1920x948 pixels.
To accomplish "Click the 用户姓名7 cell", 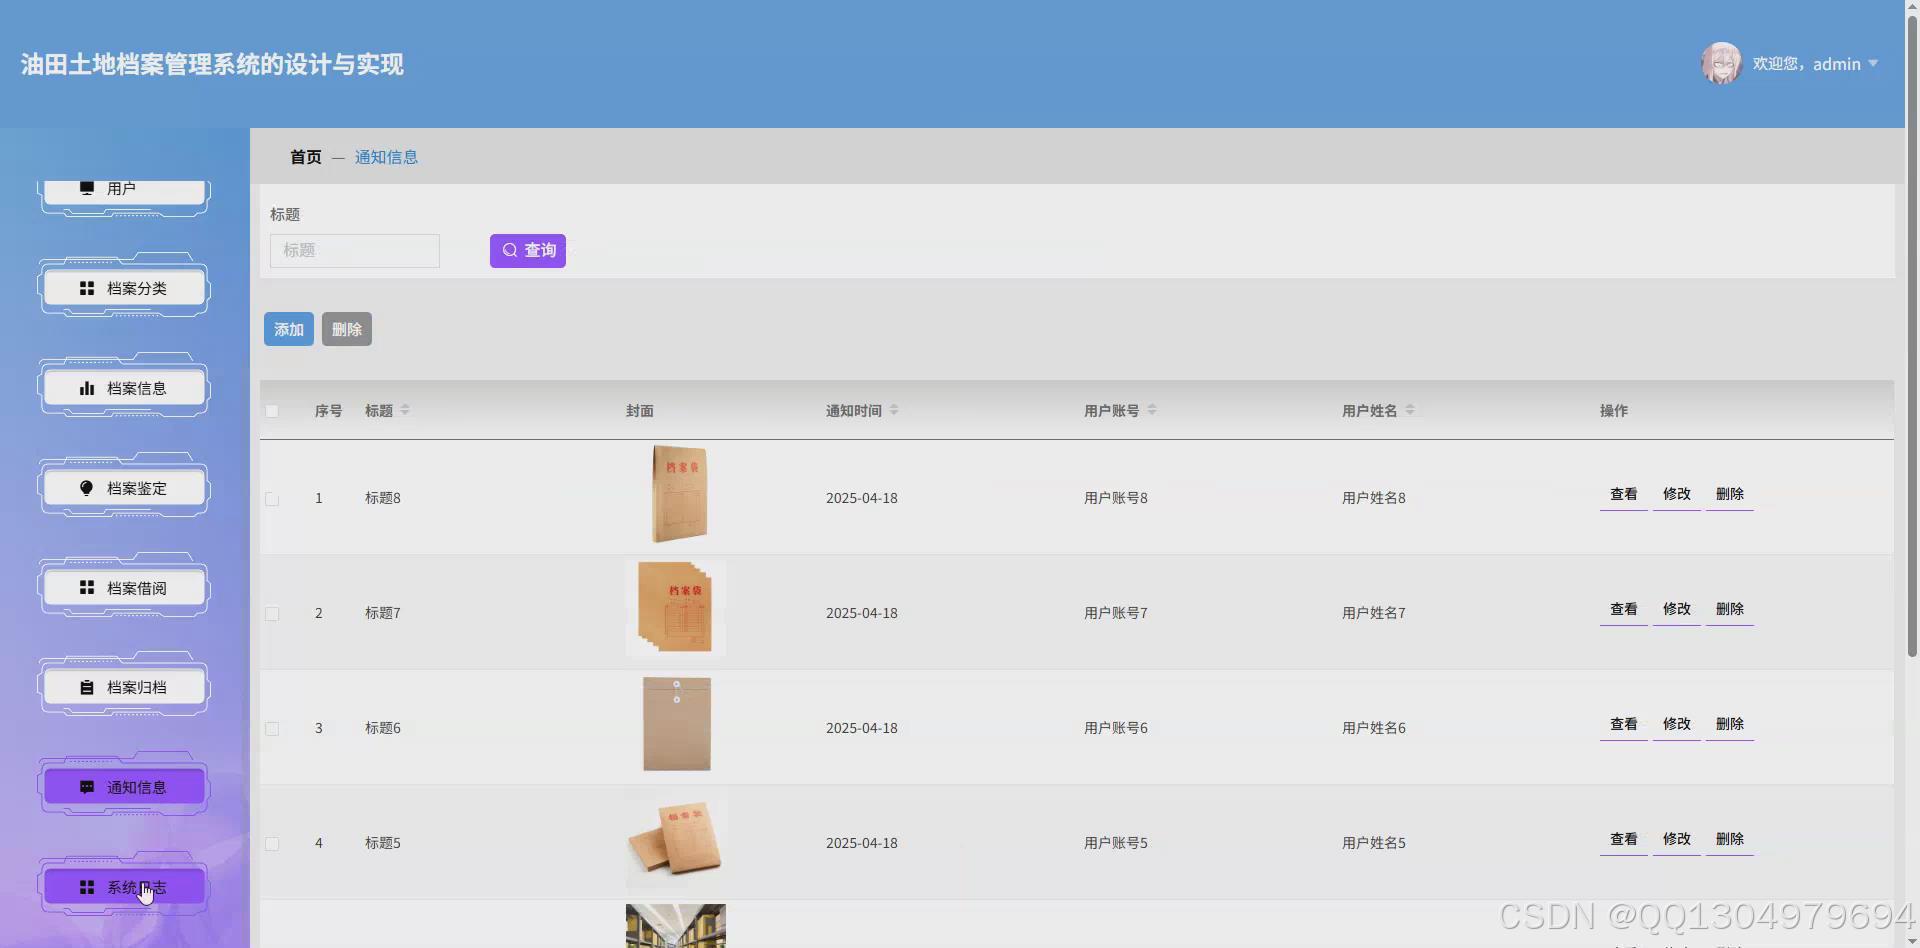I will point(1374,613).
